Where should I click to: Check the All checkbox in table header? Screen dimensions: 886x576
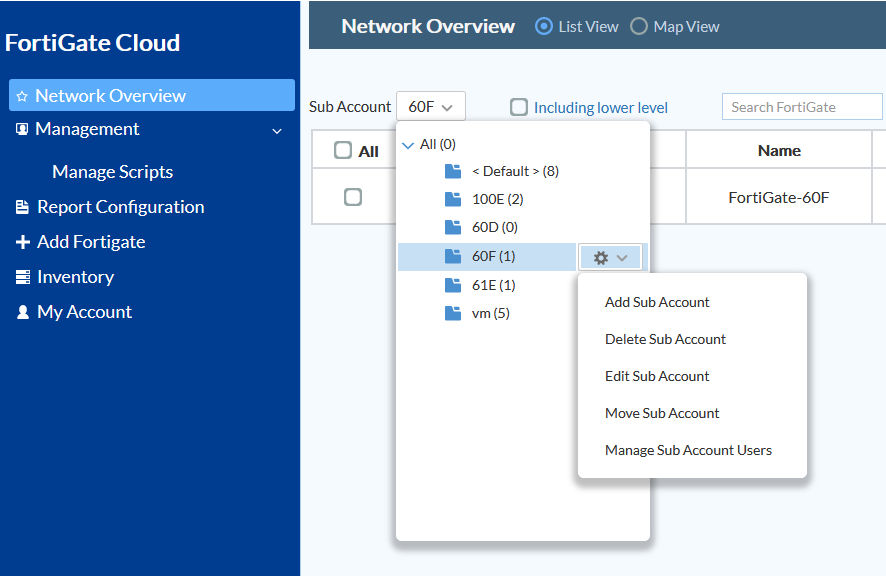[342, 150]
